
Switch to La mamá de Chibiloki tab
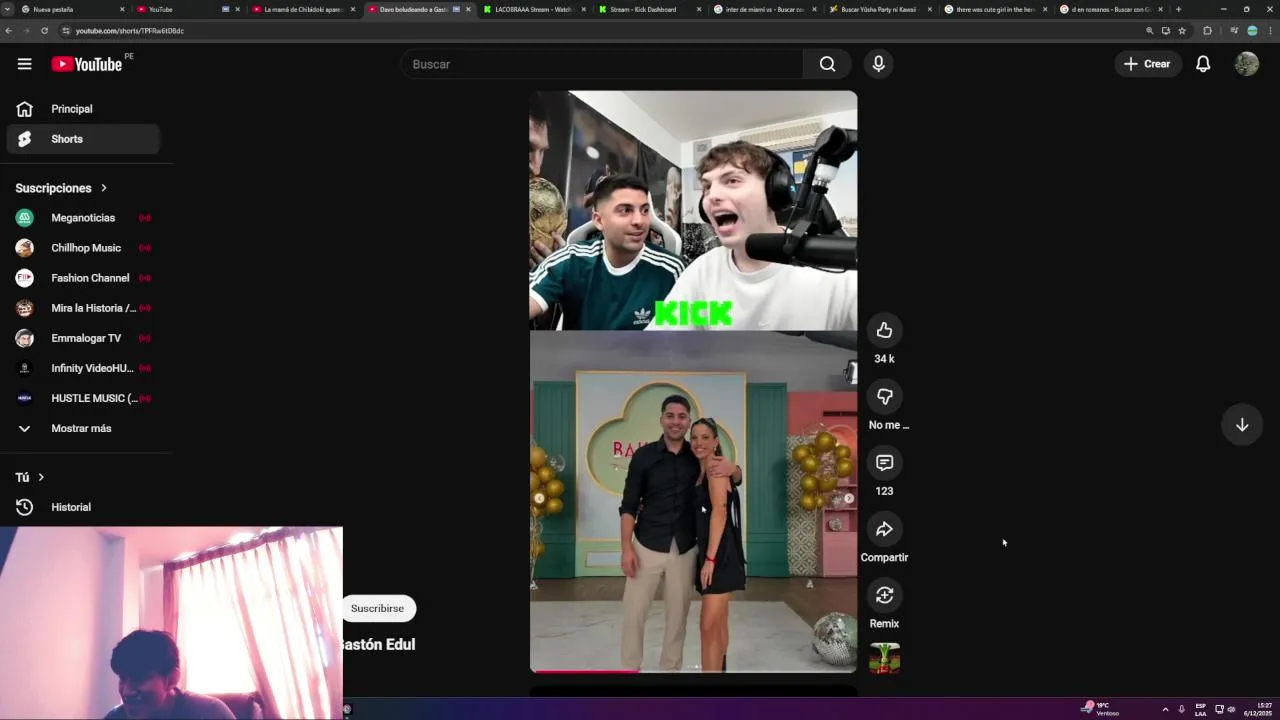click(302, 9)
